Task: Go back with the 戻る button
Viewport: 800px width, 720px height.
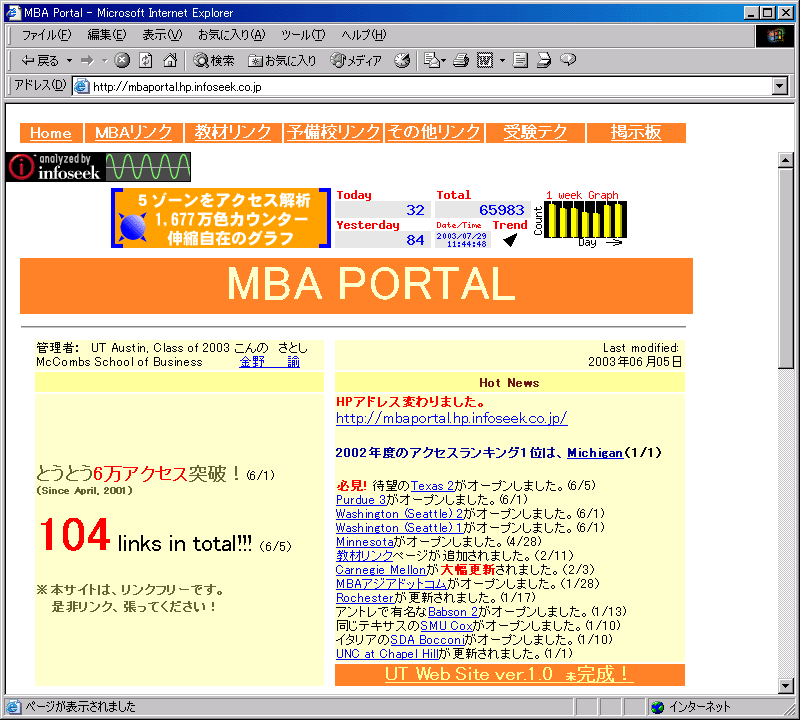Action: click(40, 61)
